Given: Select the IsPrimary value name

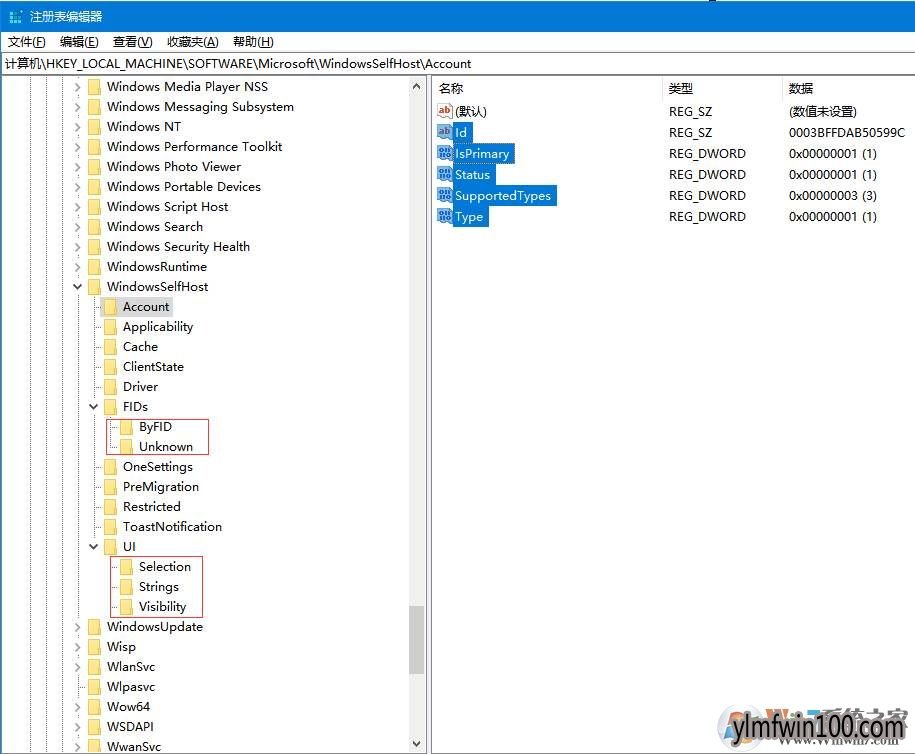Looking at the screenshot, I should [482, 153].
